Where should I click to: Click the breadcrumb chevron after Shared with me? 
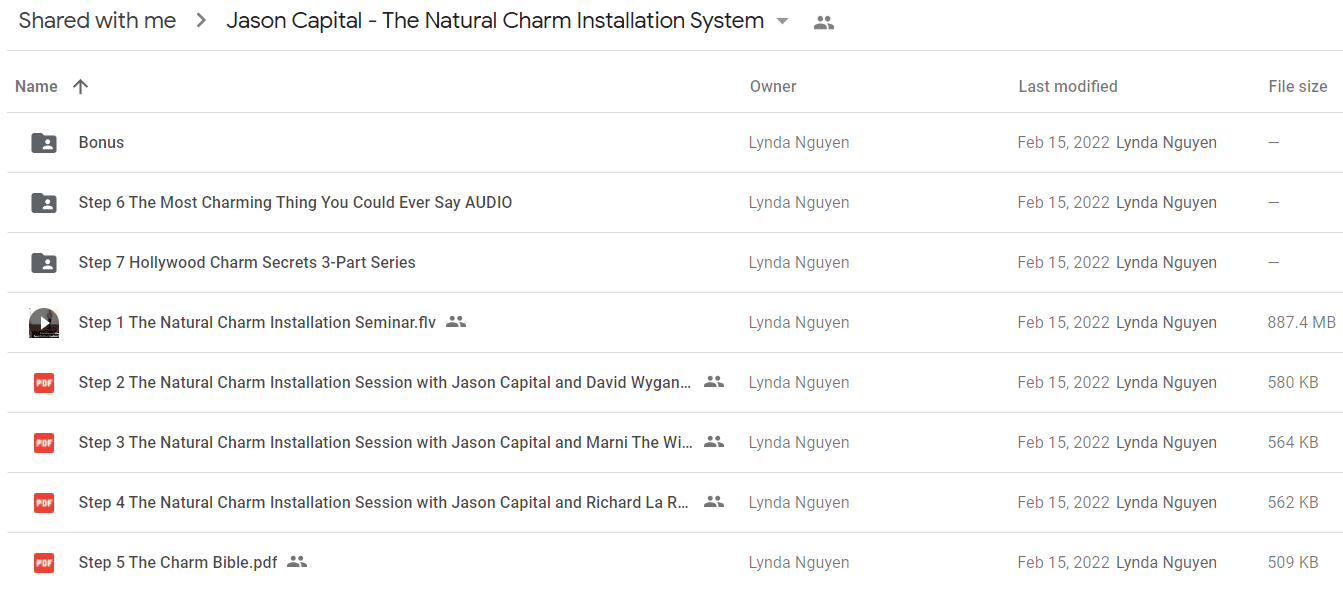201,21
